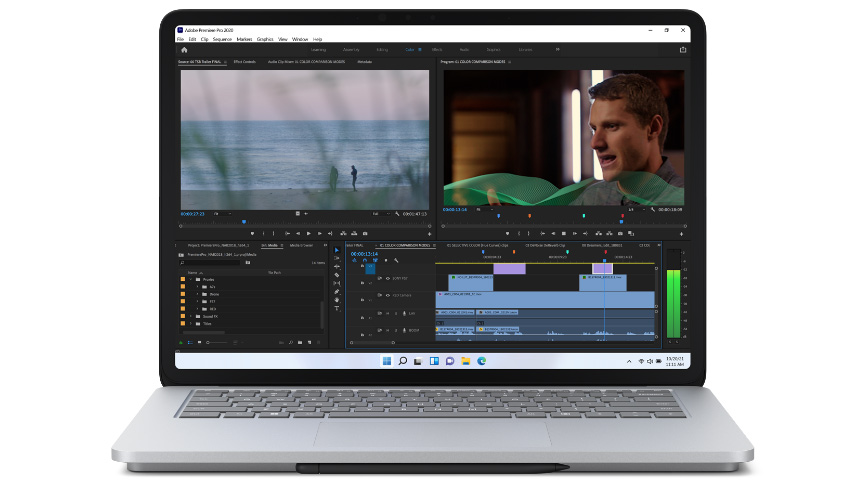This screenshot has width=864, height=490.
Task: Switch to the Editing workspace
Action: 382,50
